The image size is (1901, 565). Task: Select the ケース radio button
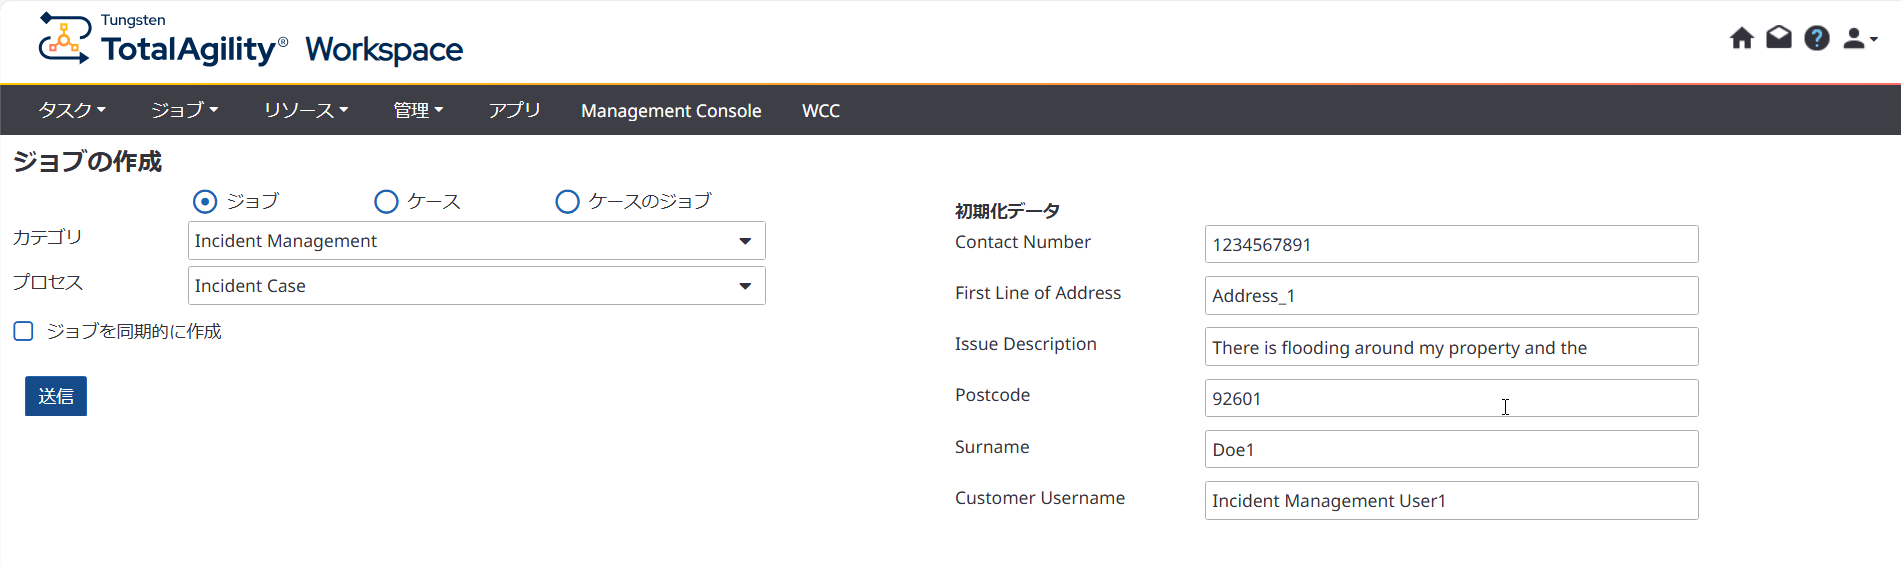(x=386, y=202)
